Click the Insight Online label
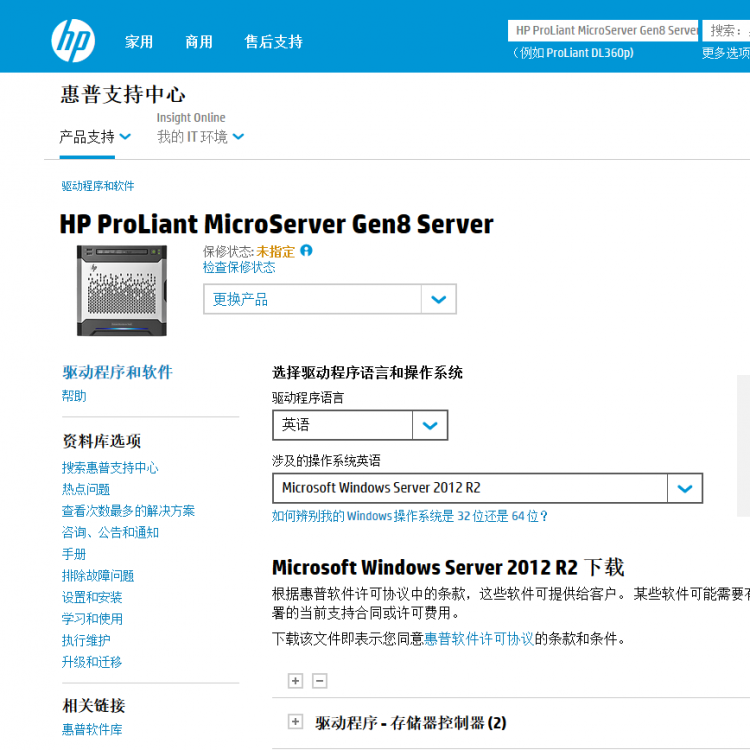Screen dimensions: 750x750 (x=191, y=117)
